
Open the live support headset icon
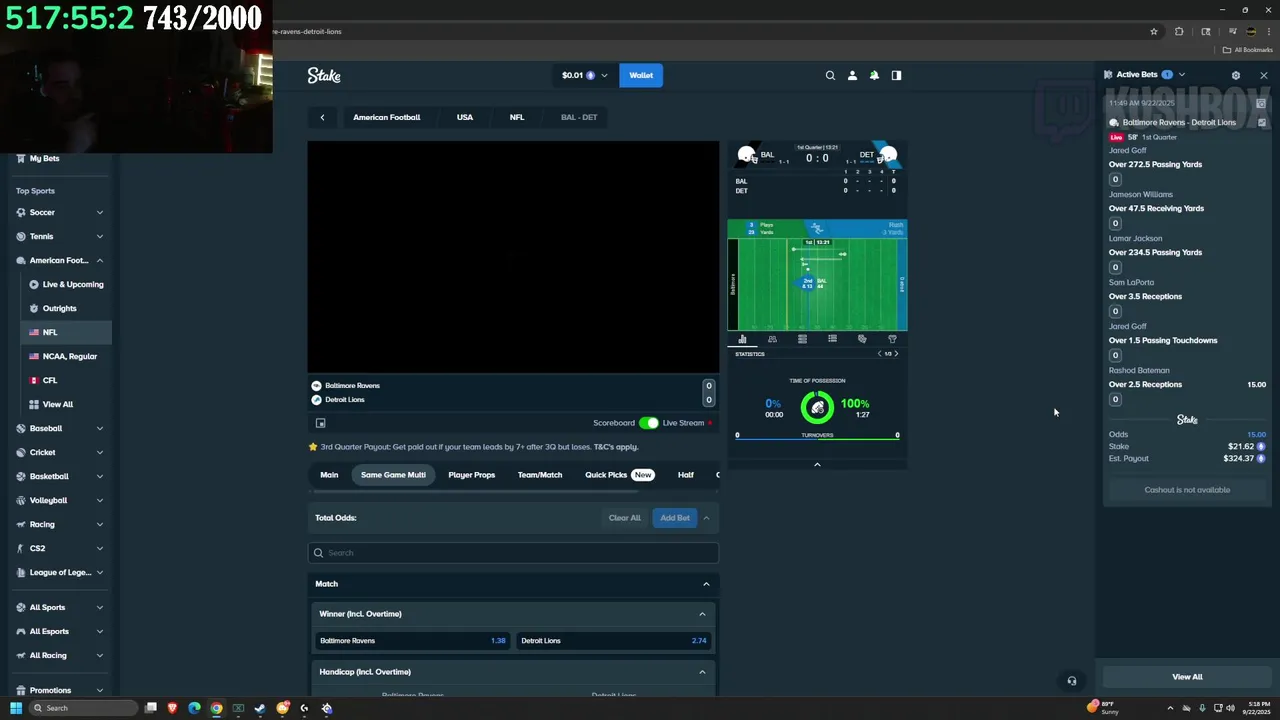(1071, 681)
